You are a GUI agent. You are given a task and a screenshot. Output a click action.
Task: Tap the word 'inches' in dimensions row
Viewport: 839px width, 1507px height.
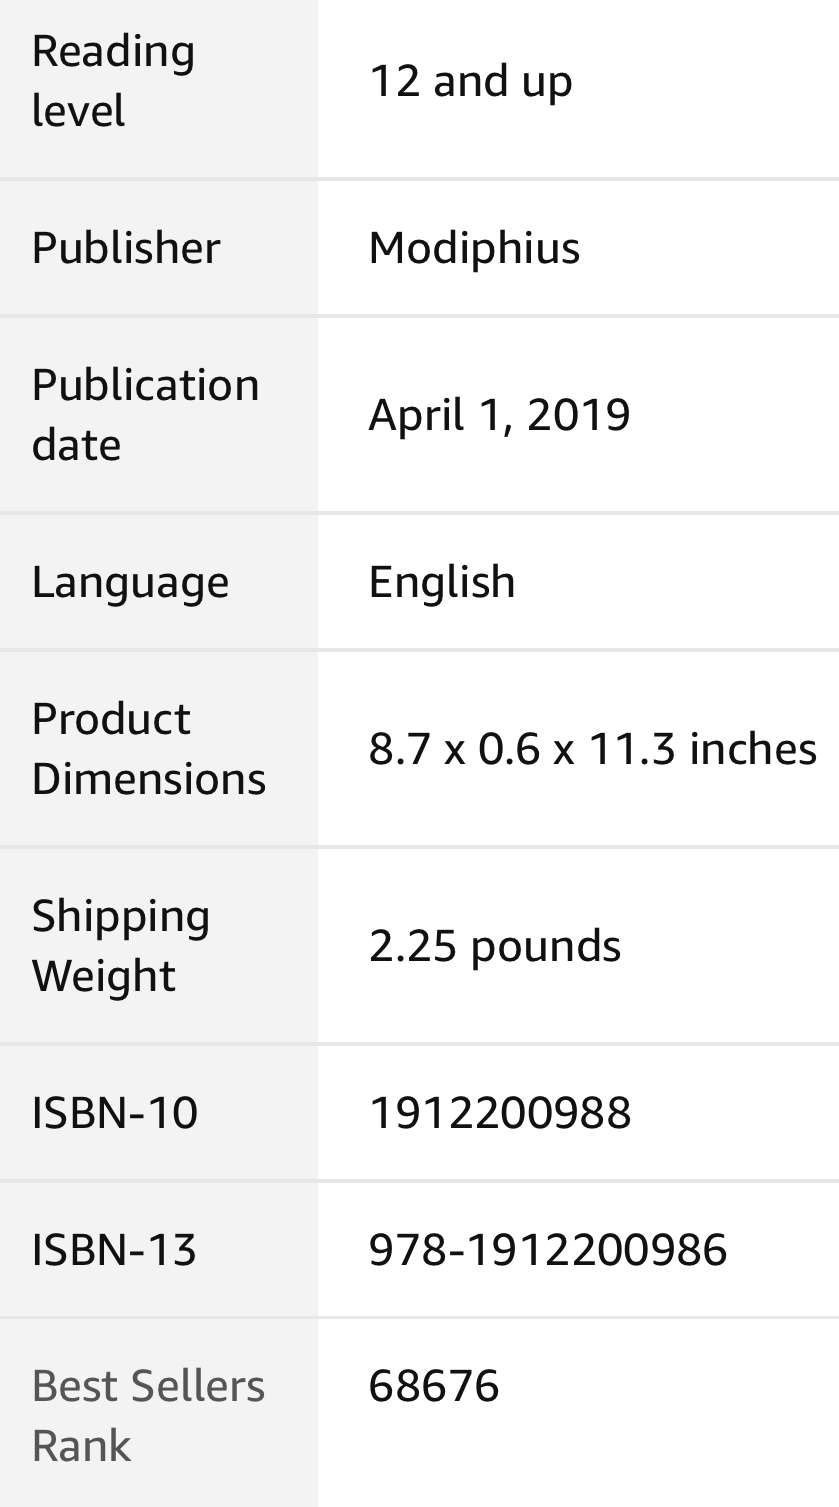coord(753,749)
